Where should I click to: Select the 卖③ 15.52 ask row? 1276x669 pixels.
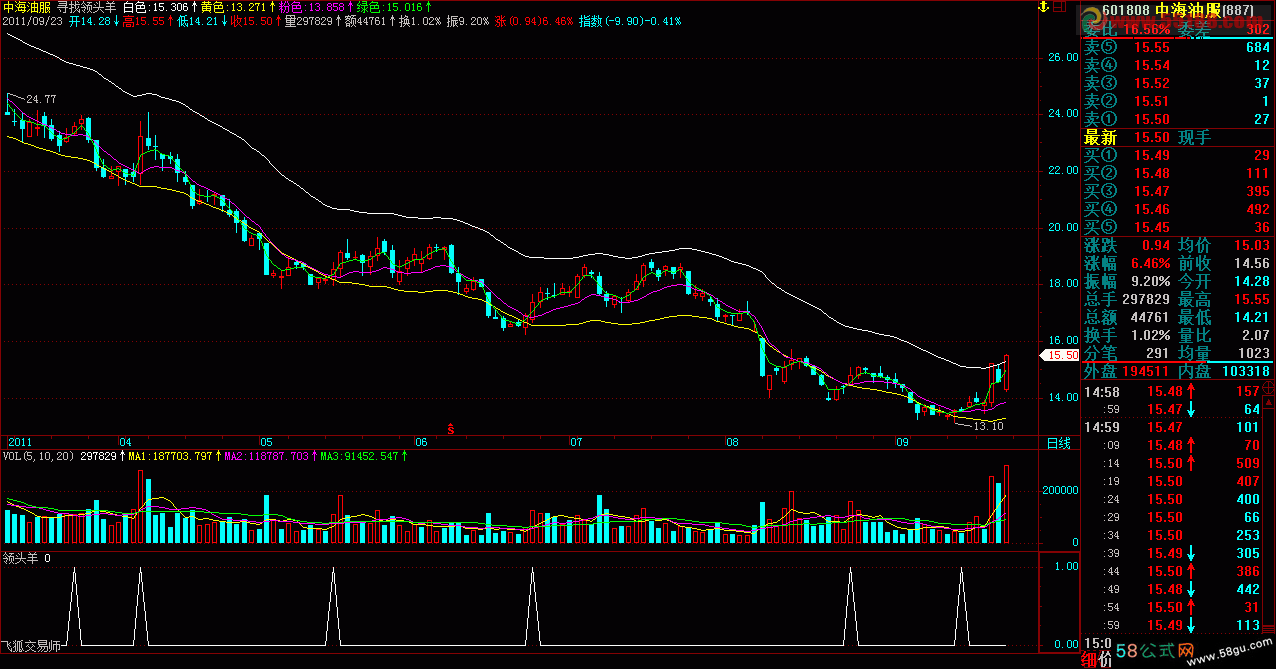click(x=1178, y=83)
